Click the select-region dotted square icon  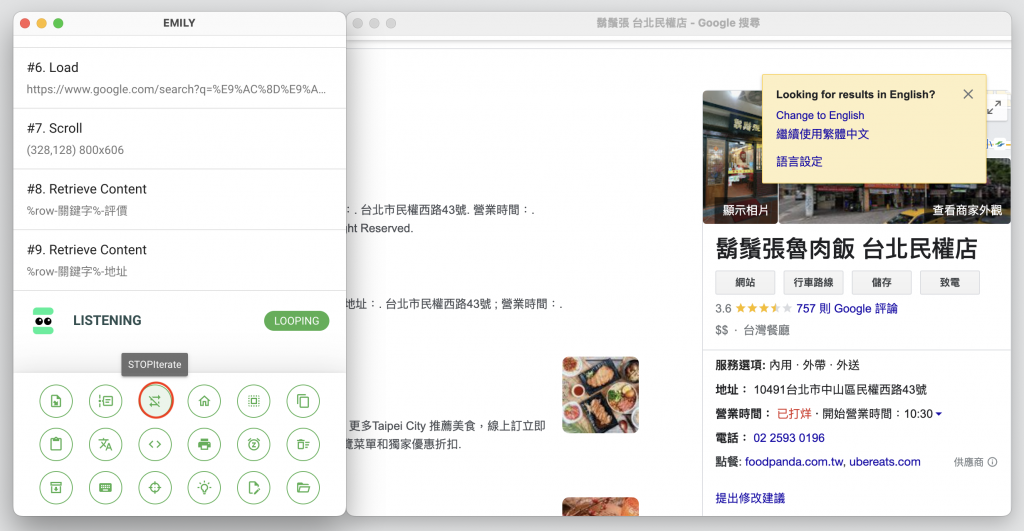point(254,401)
